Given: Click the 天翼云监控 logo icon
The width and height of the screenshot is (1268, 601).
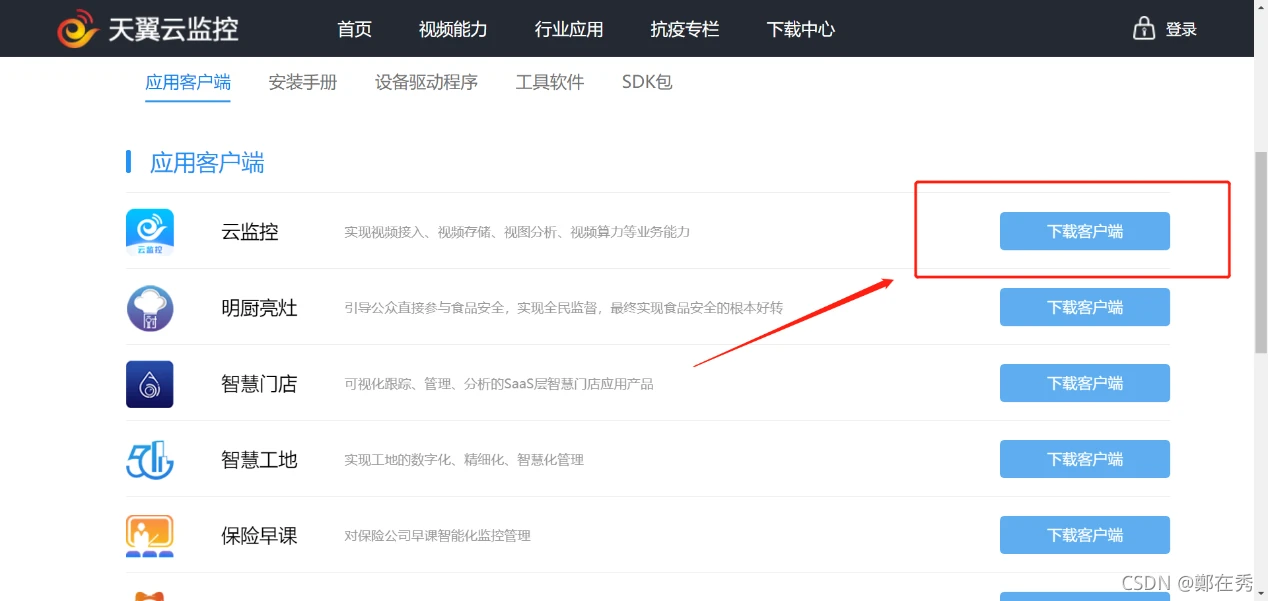Looking at the screenshot, I should [x=77, y=29].
